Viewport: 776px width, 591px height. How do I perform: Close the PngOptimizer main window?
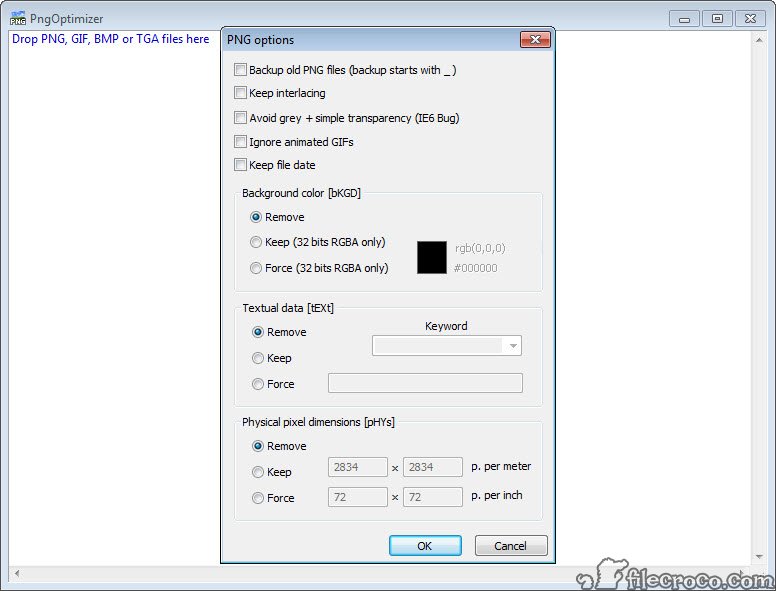750,19
